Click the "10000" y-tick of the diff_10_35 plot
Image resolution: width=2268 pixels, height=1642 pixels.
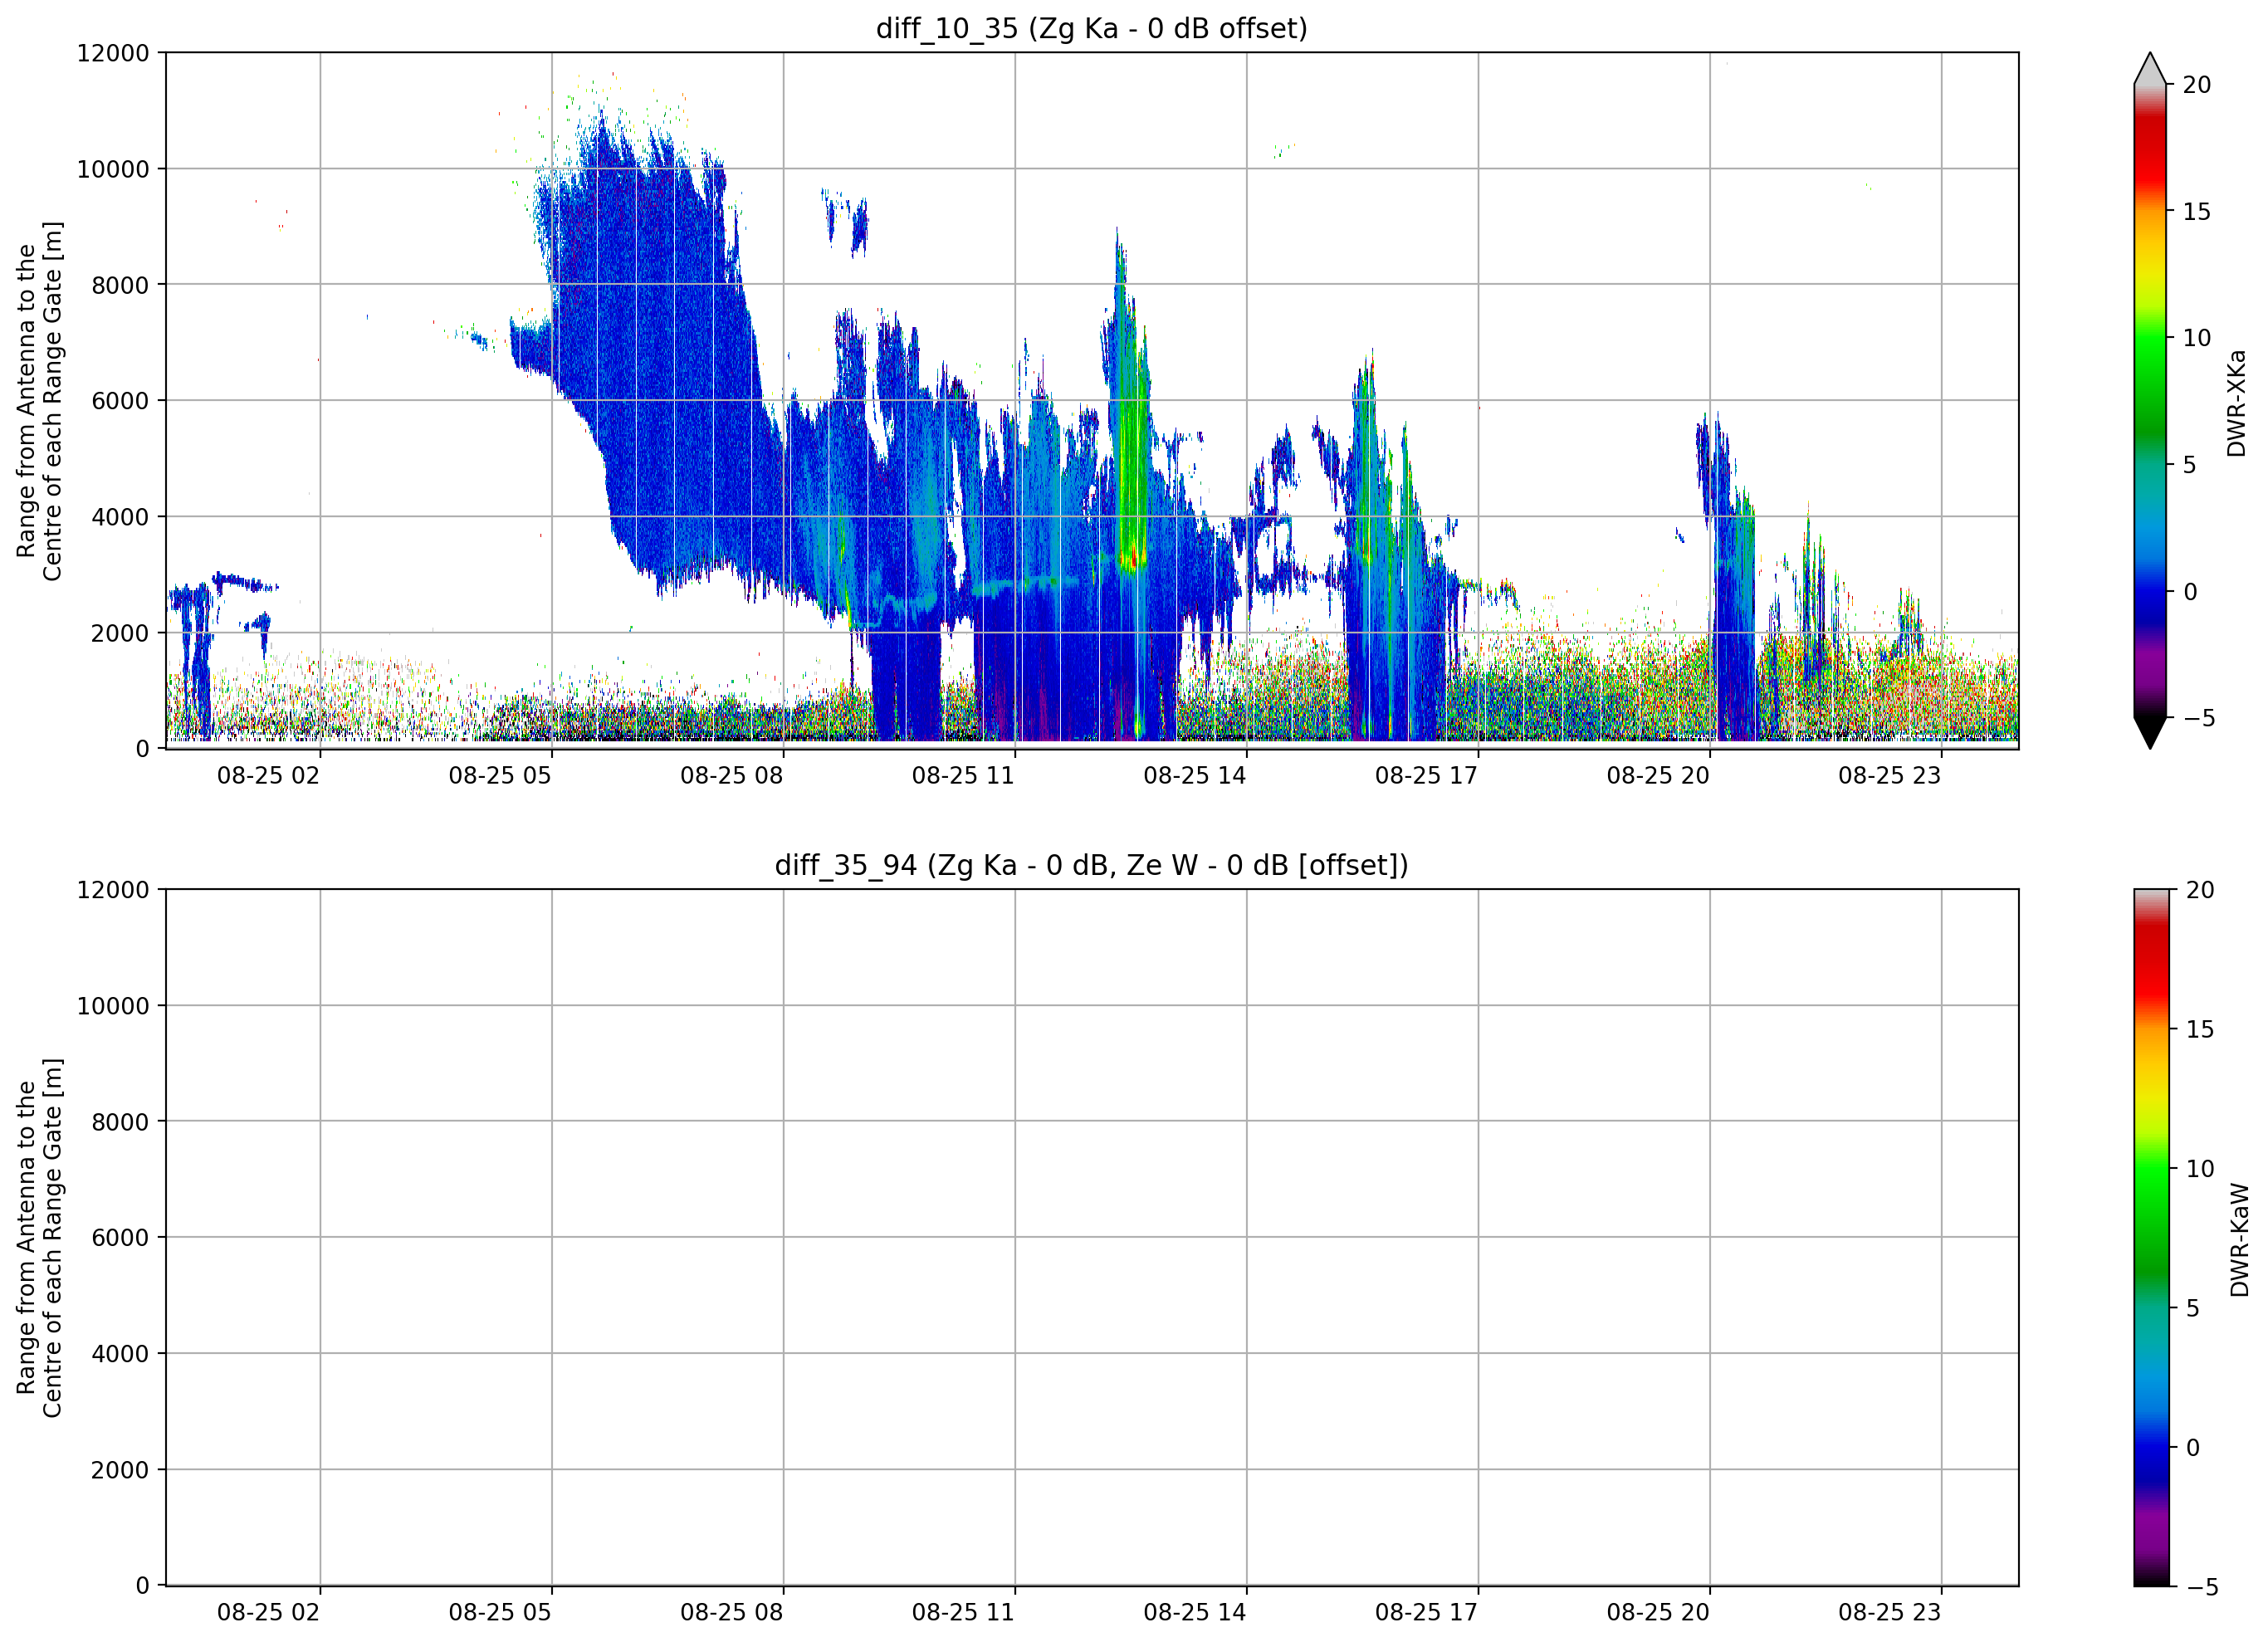click(x=113, y=169)
